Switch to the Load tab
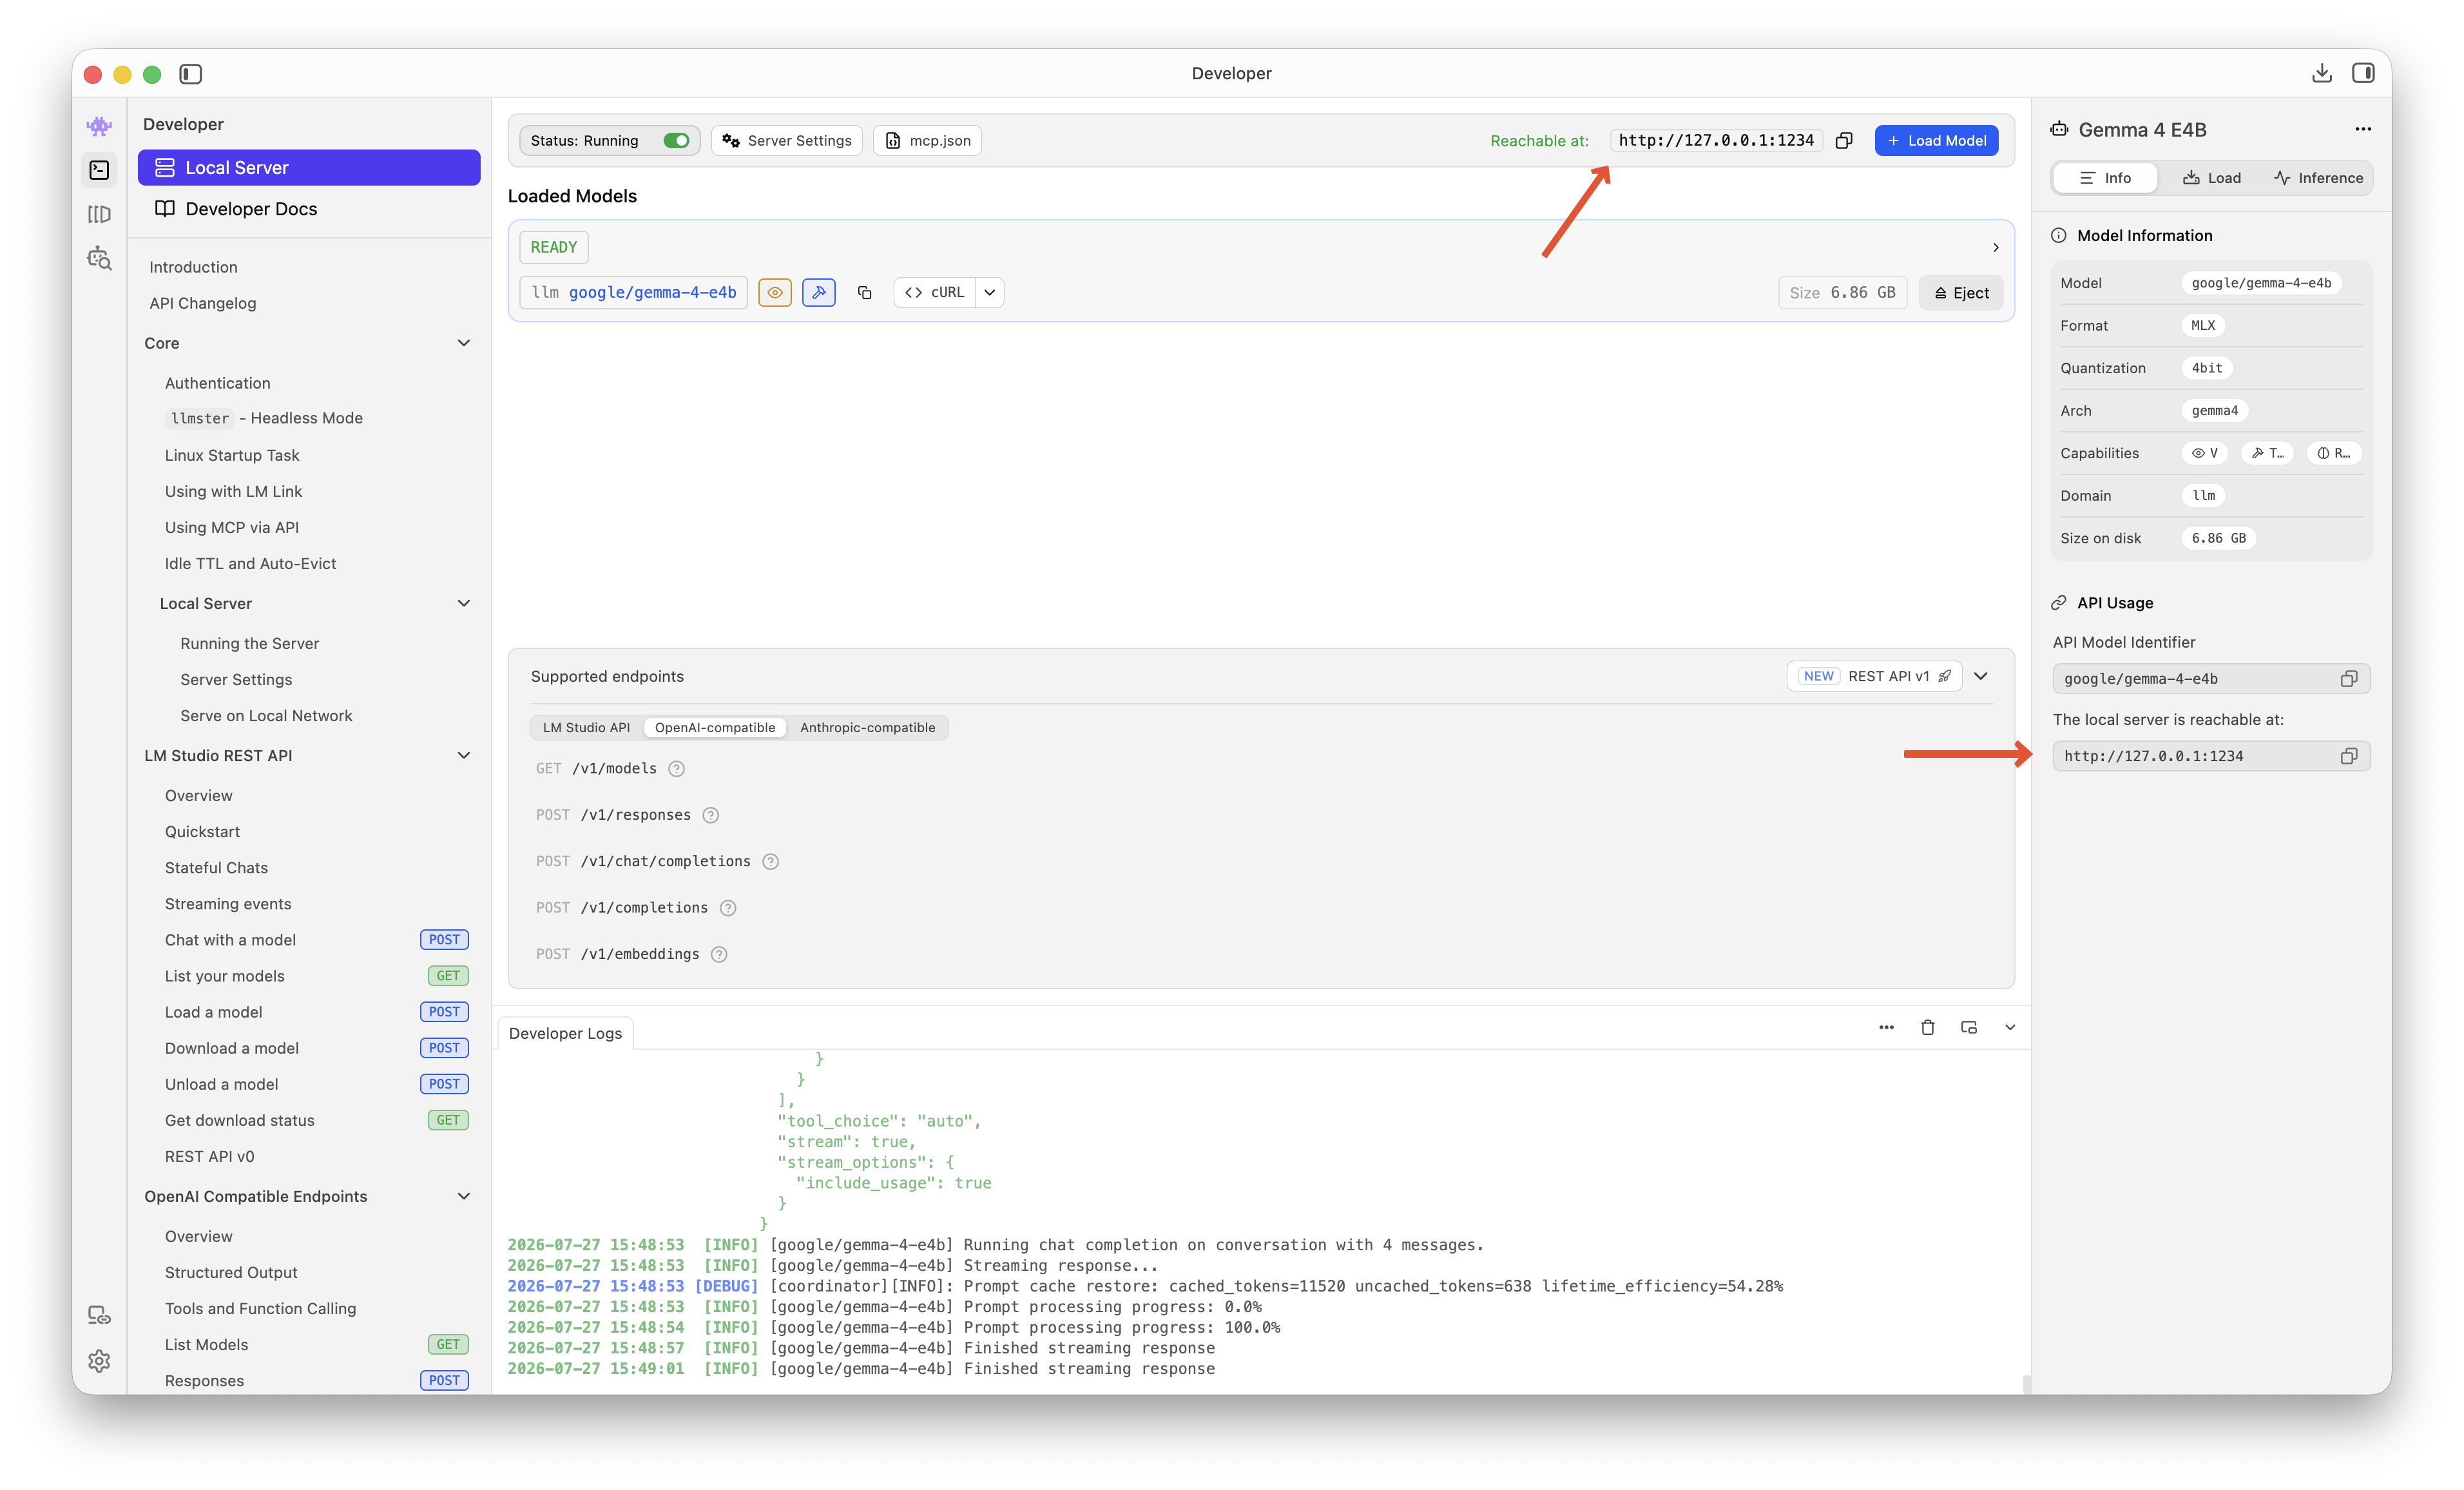The width and height of the screenshot is (2464, 1490). [2212, 178]
